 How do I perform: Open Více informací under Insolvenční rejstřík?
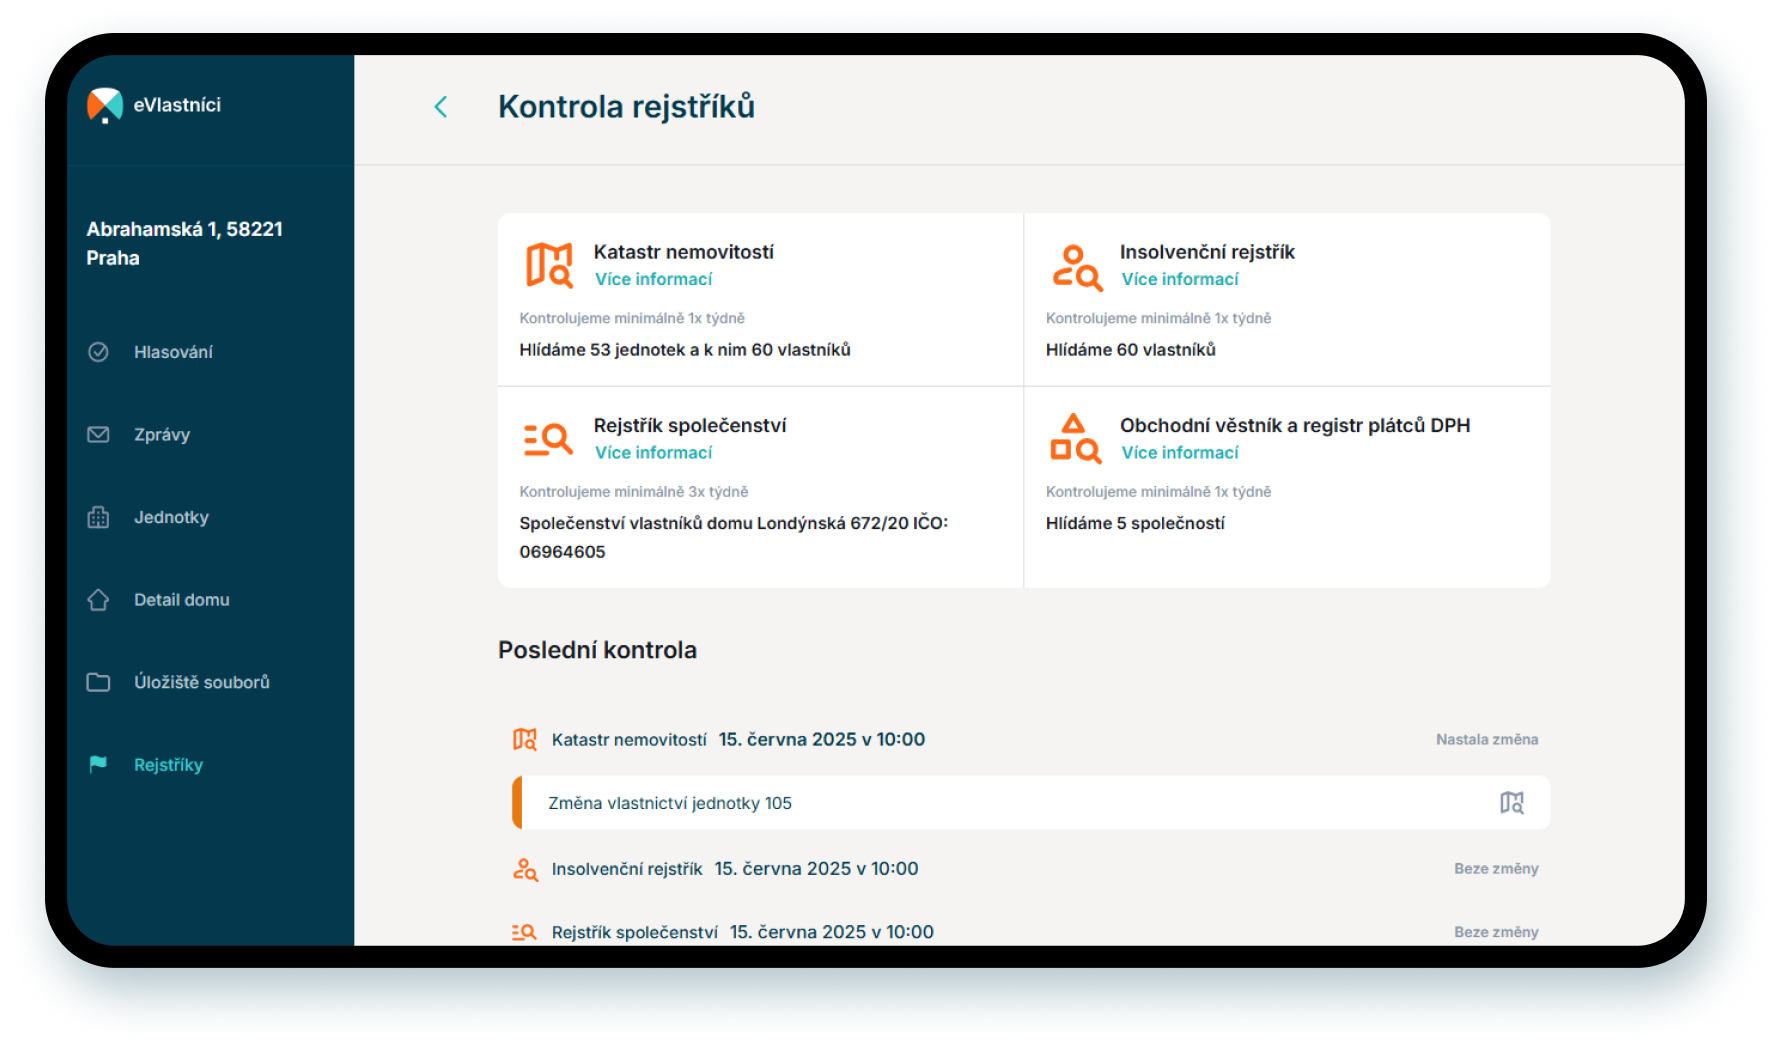pyautogui.click(x=1180, y=278)
